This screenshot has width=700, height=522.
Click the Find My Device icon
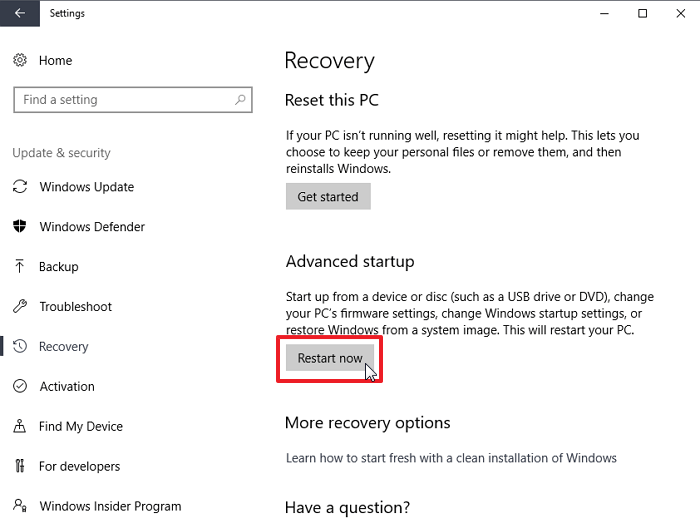click(20, 427)
